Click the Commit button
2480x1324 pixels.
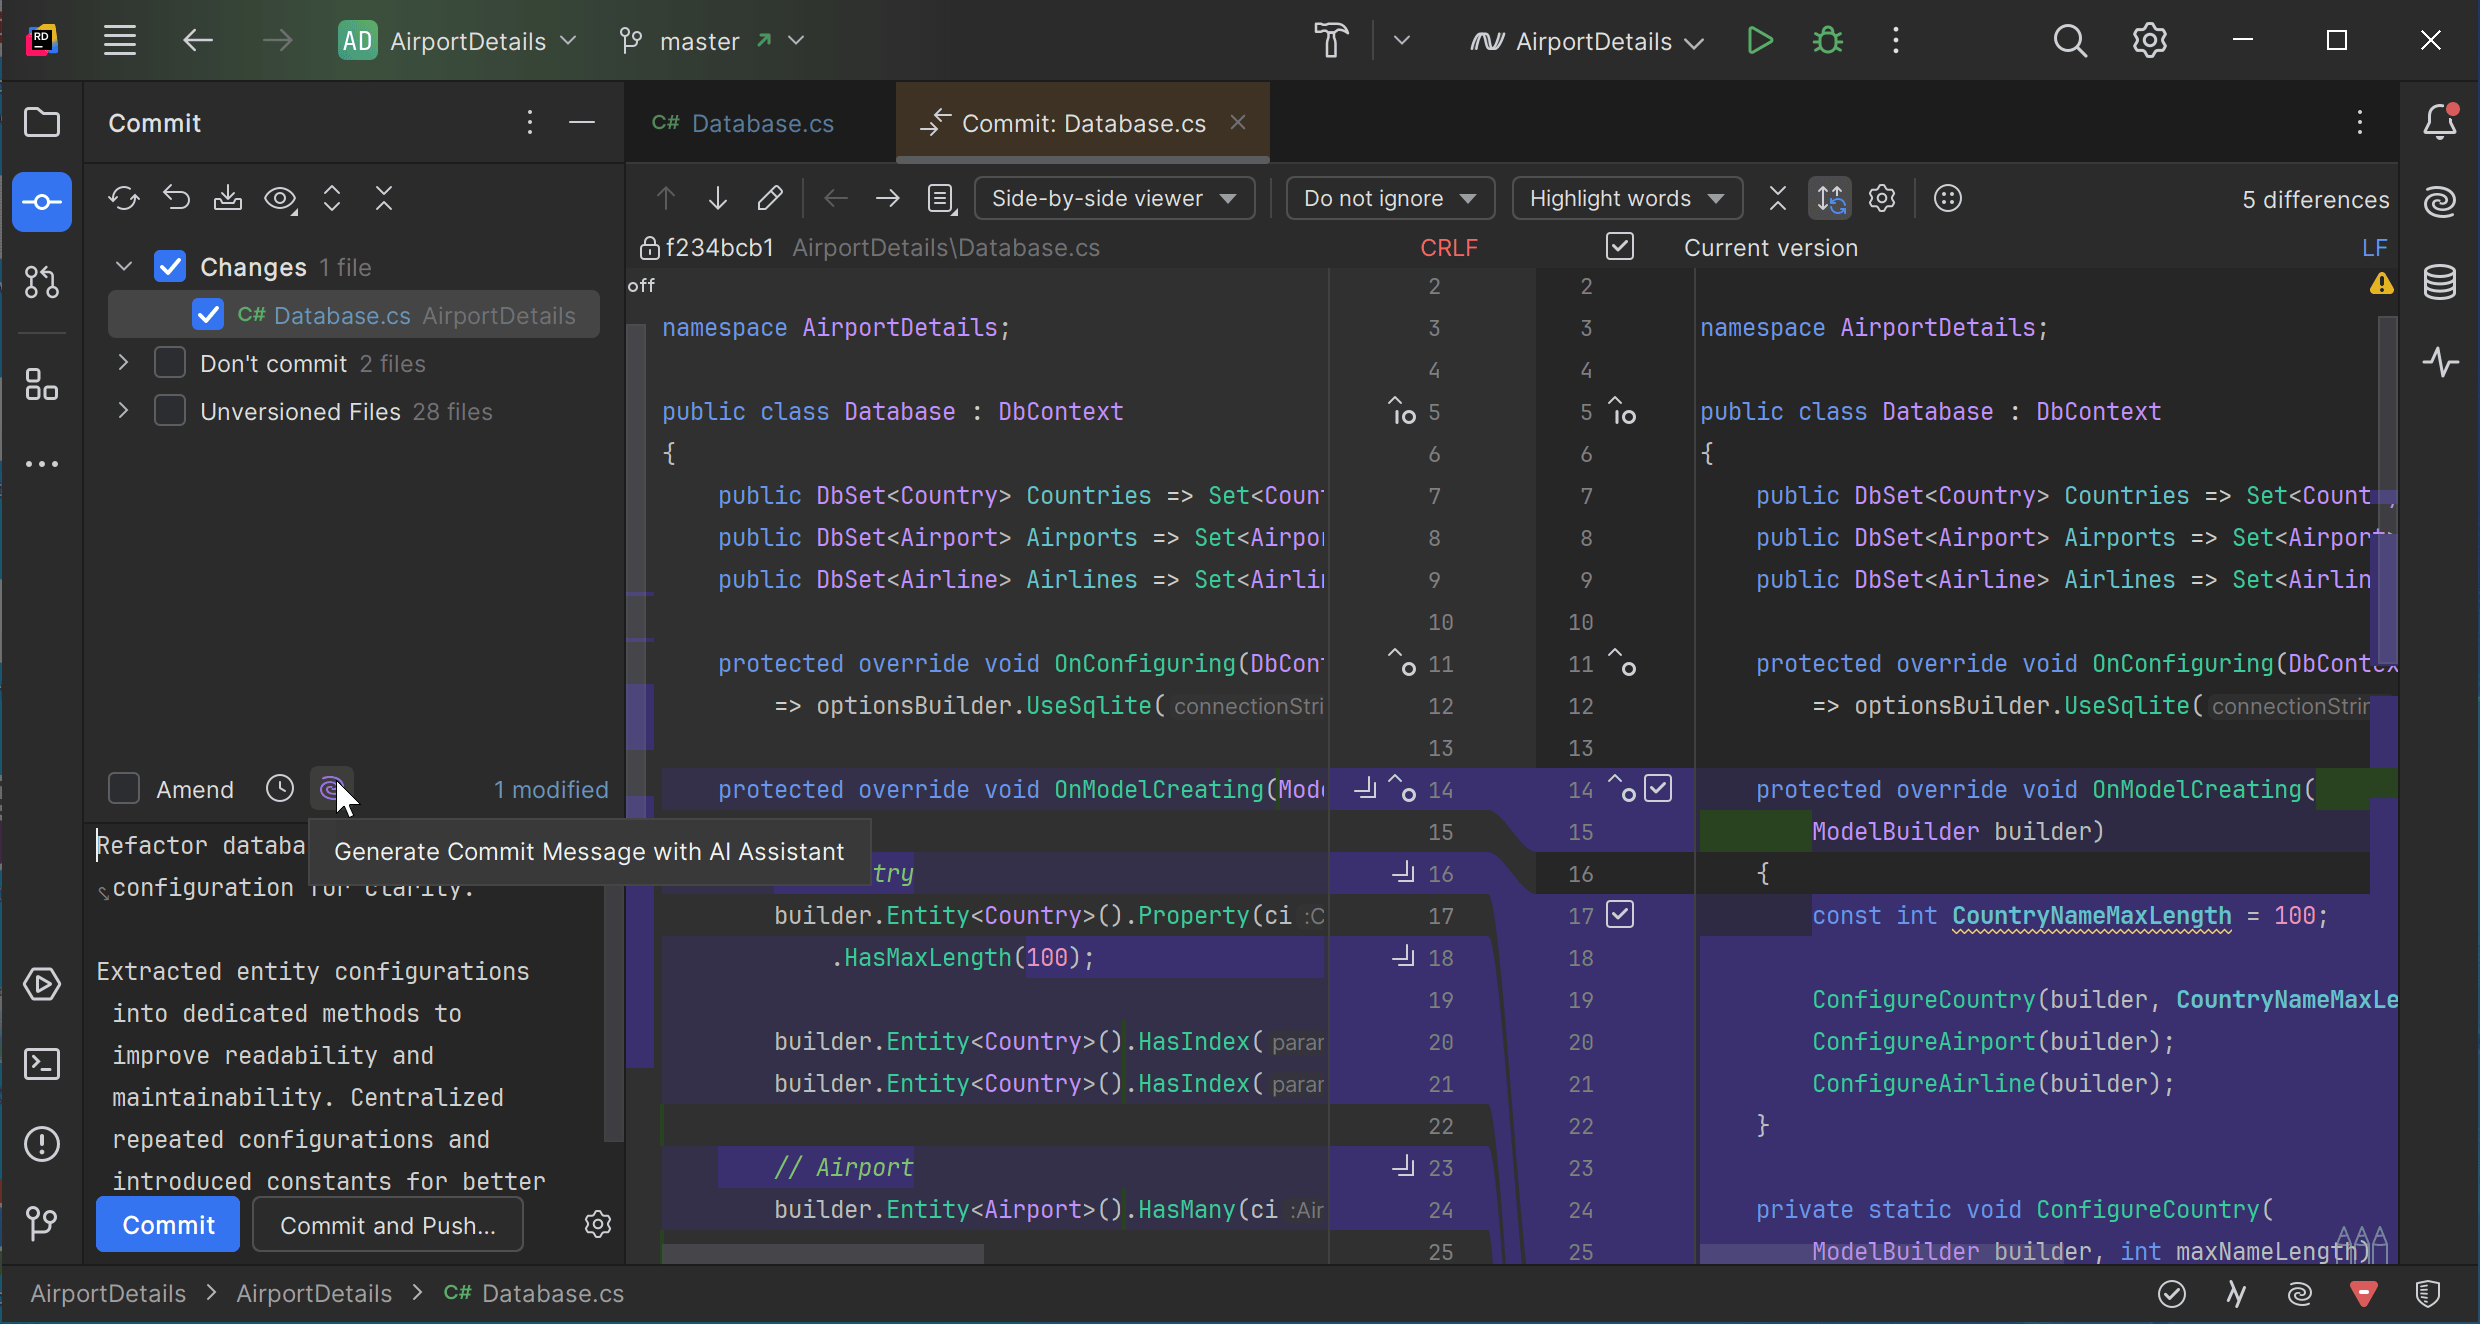tap(168, 1225)
